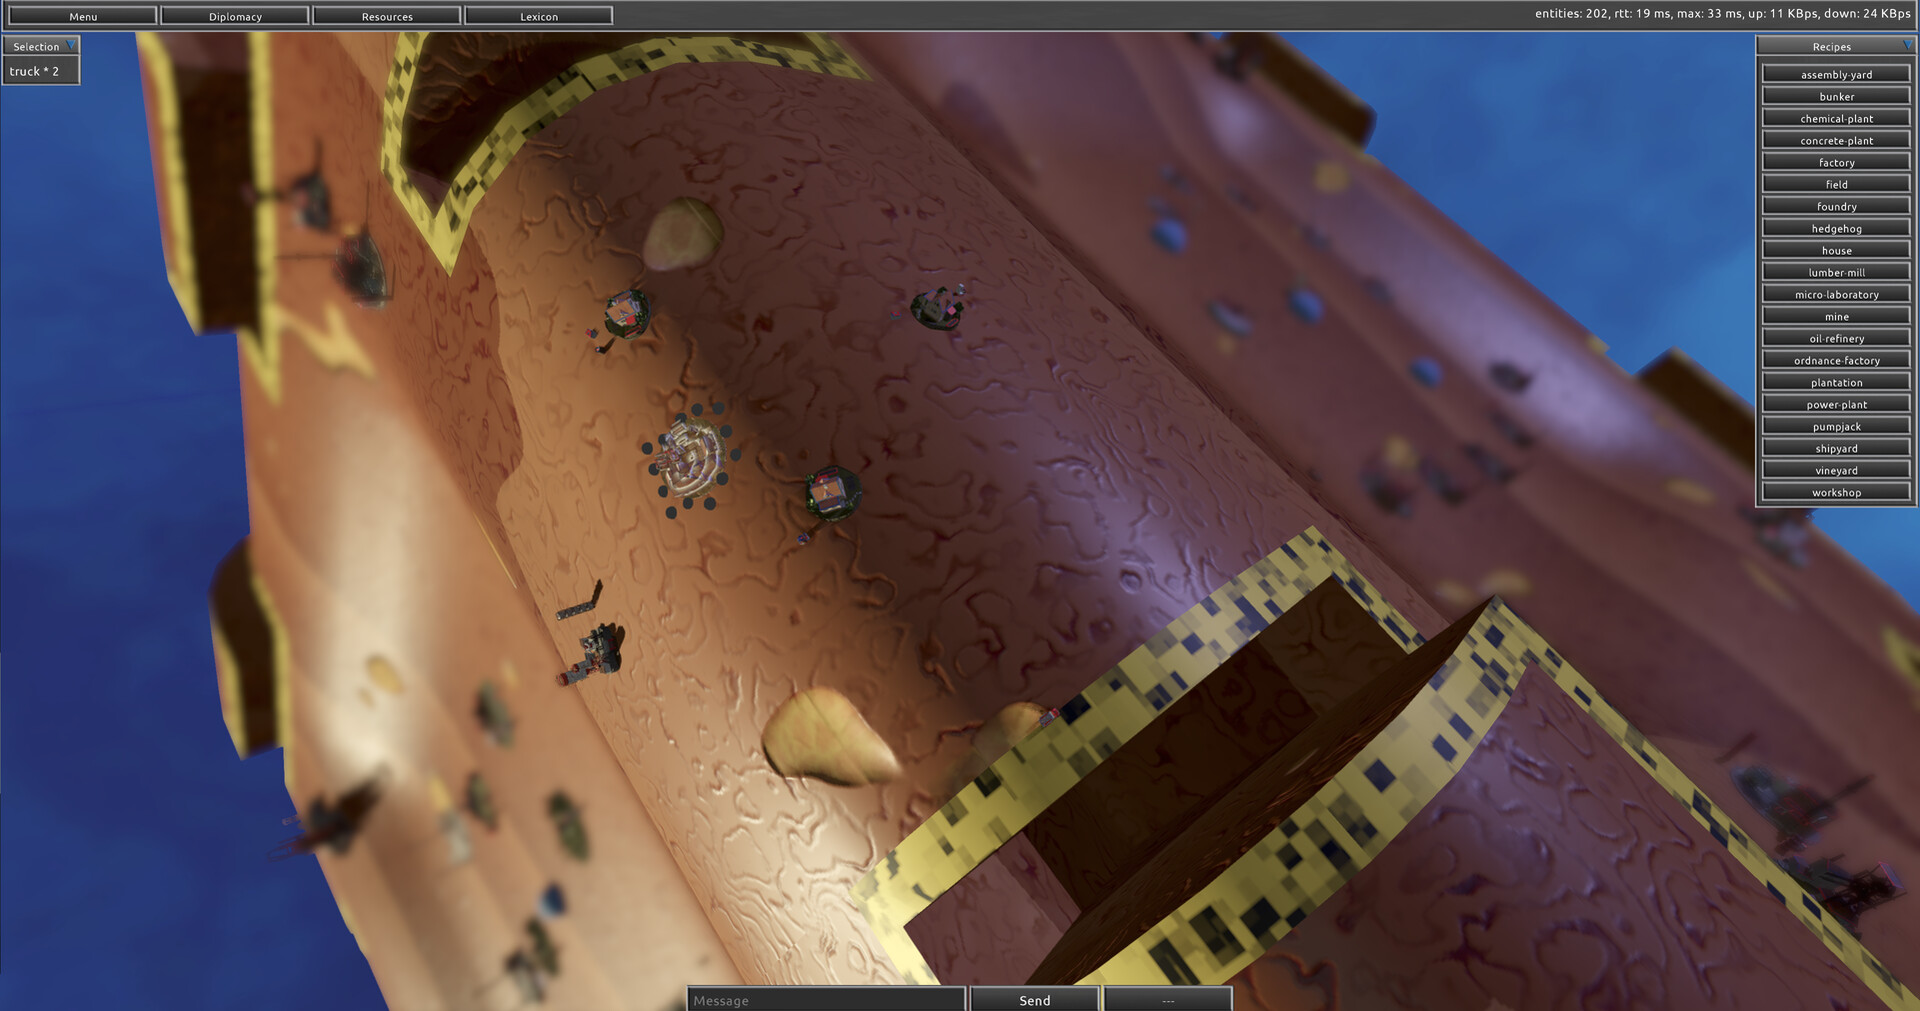Screen dimensions: 1920x1011
Task: Open the Lexicon
Action: tap(539, 16)
